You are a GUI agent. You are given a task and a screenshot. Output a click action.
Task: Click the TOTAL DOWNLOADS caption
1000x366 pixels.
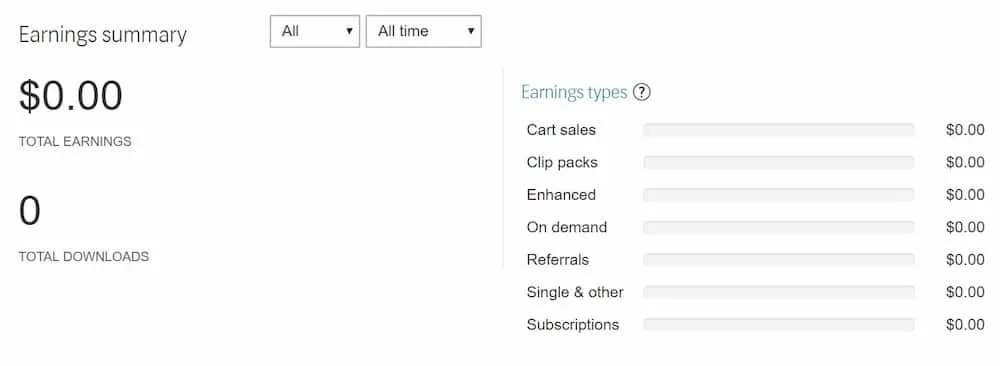coord(84,256)
